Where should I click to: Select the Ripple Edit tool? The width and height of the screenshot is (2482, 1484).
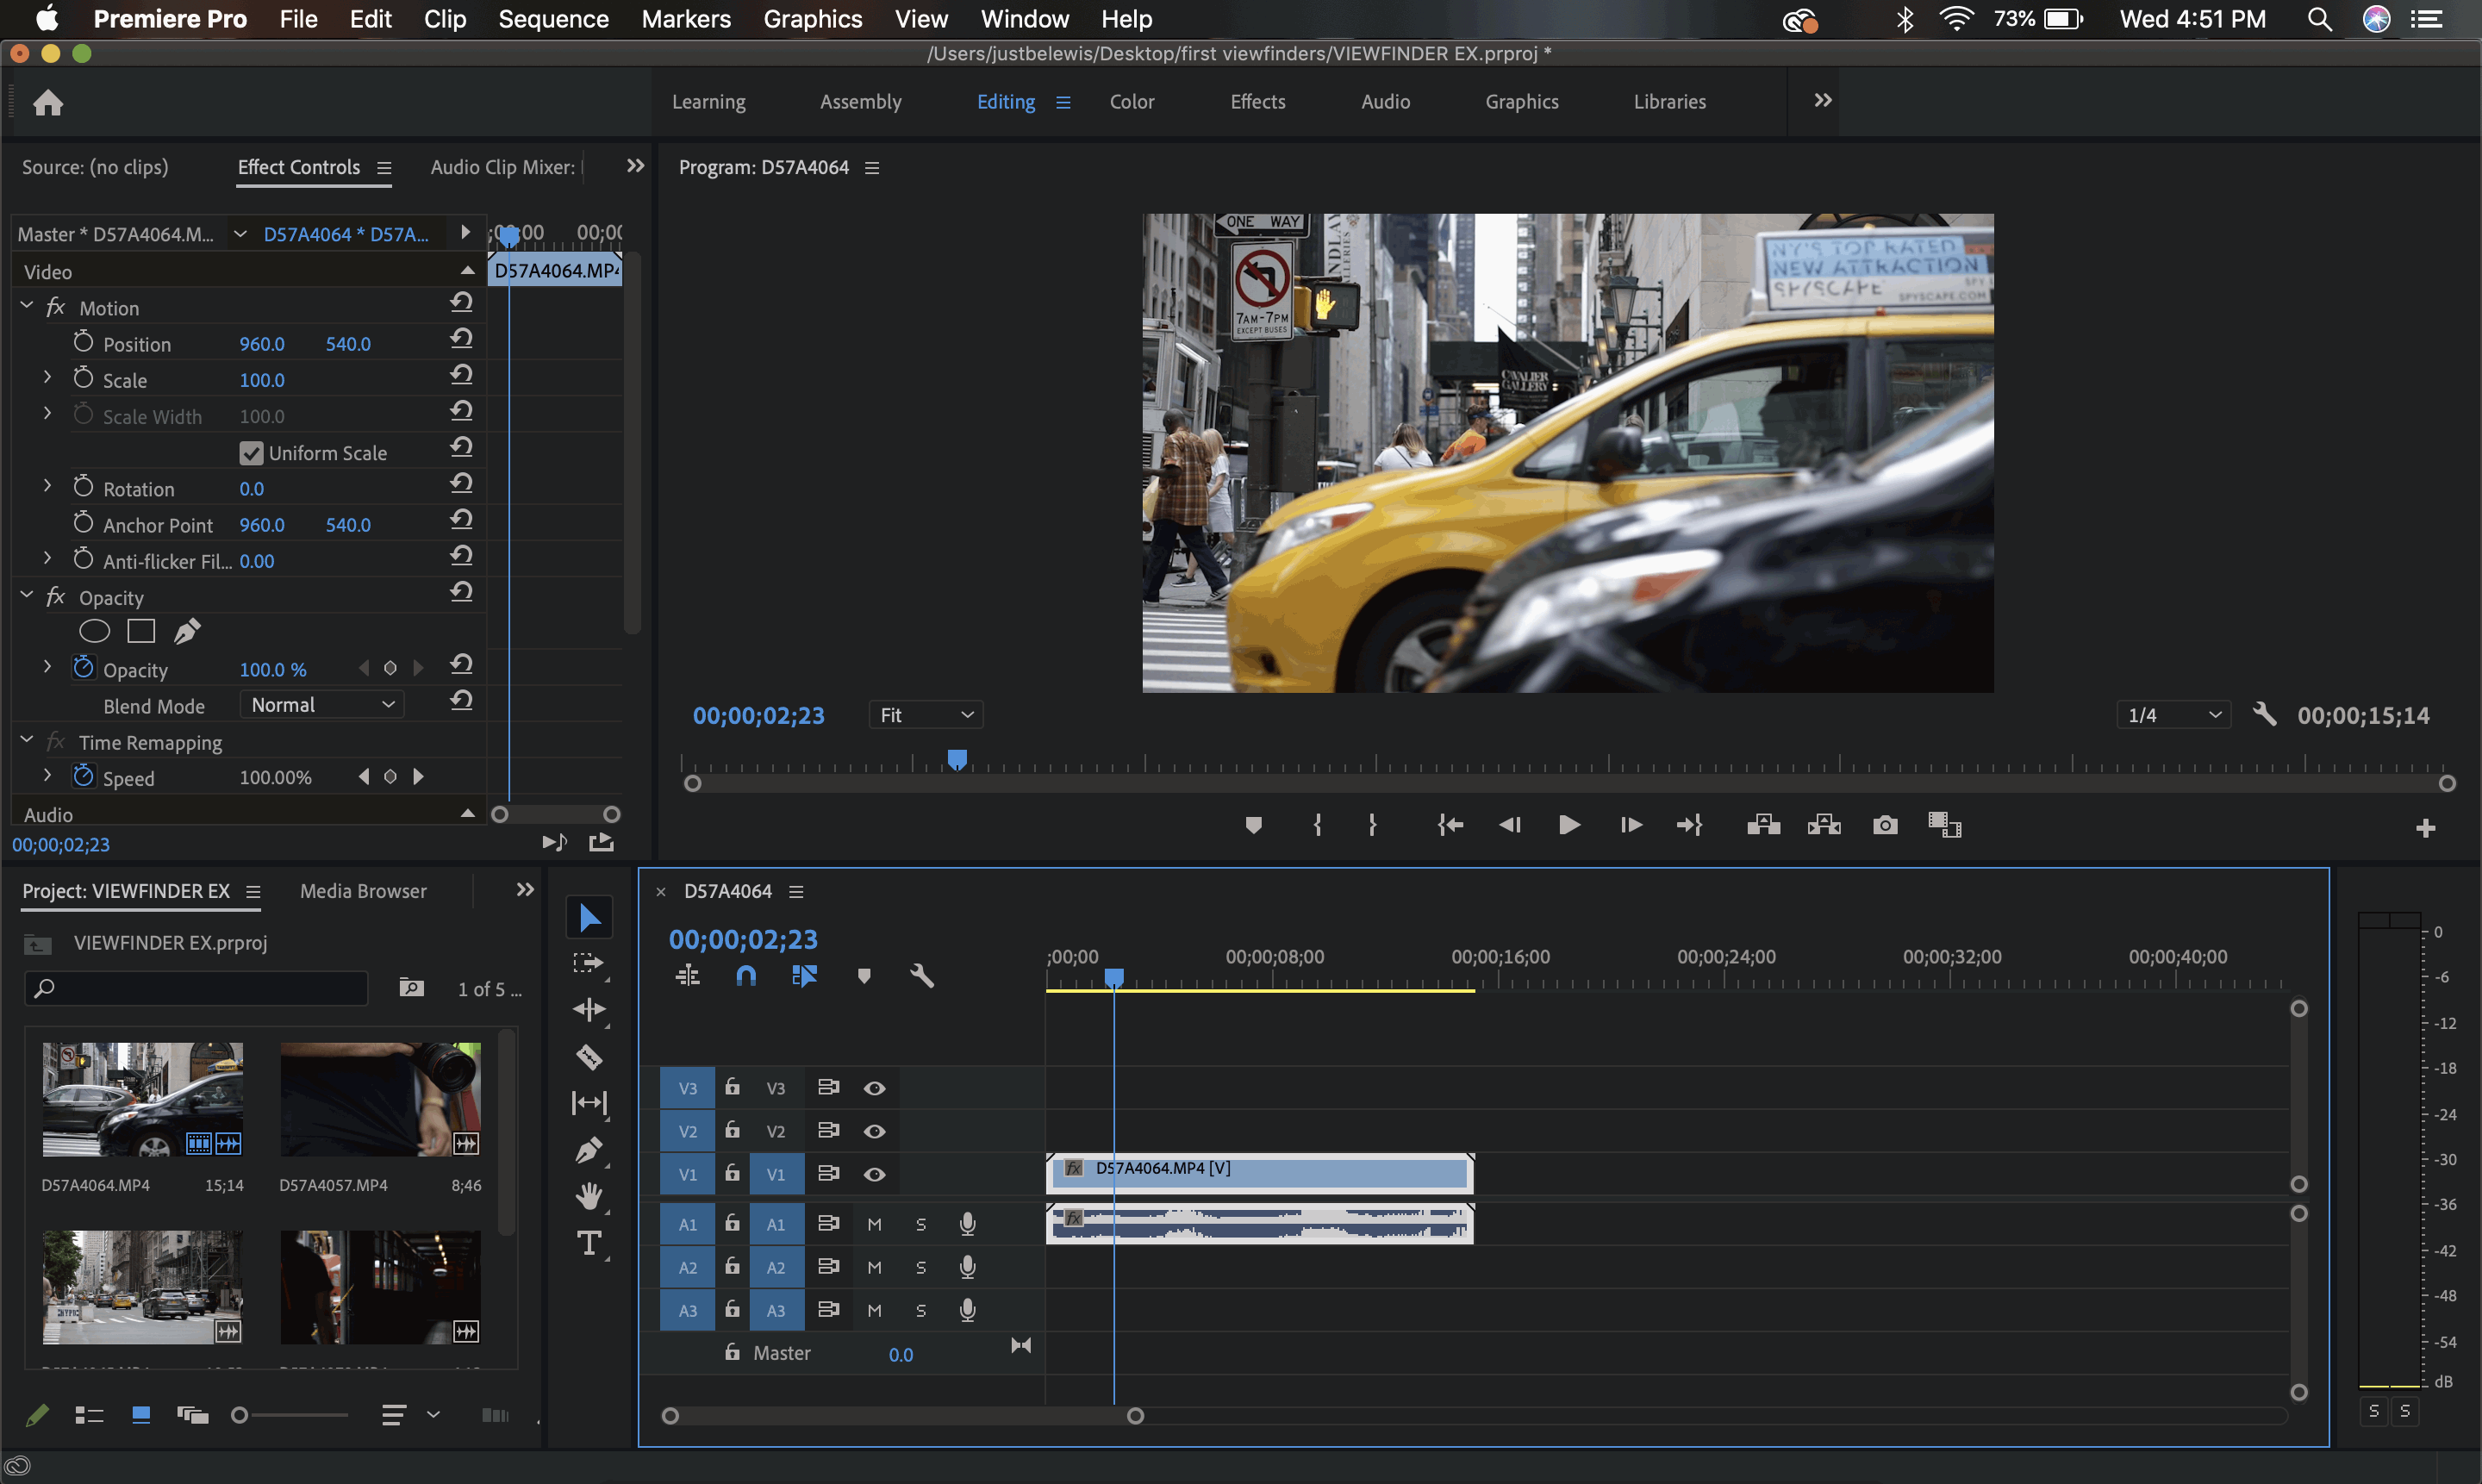click(589, 1009)
